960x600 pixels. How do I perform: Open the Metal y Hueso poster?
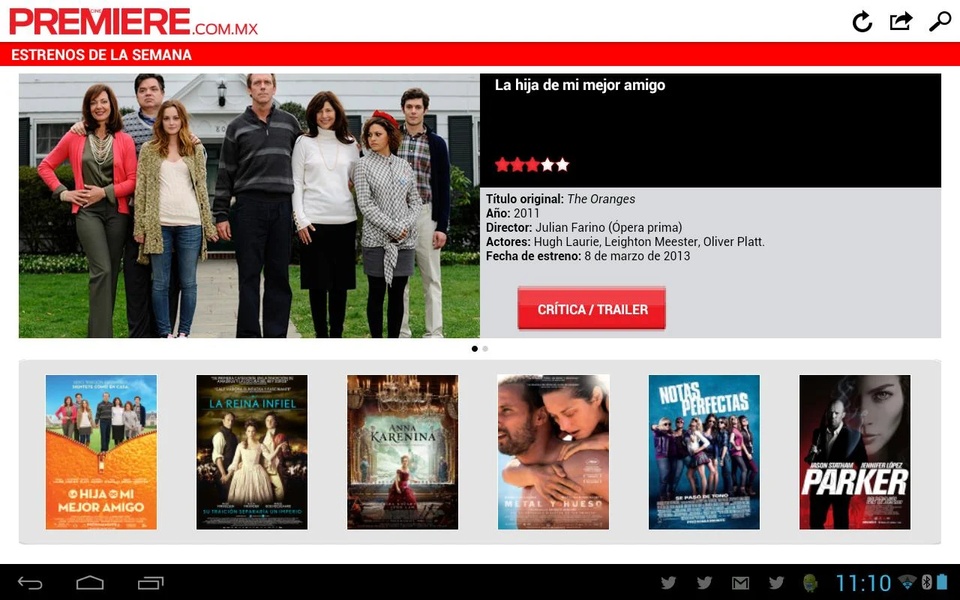(553, 452)
